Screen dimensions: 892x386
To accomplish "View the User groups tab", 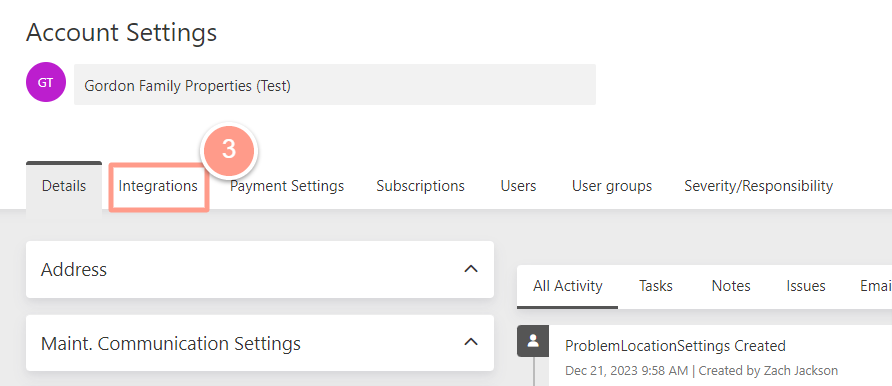I will coord(612,186).
